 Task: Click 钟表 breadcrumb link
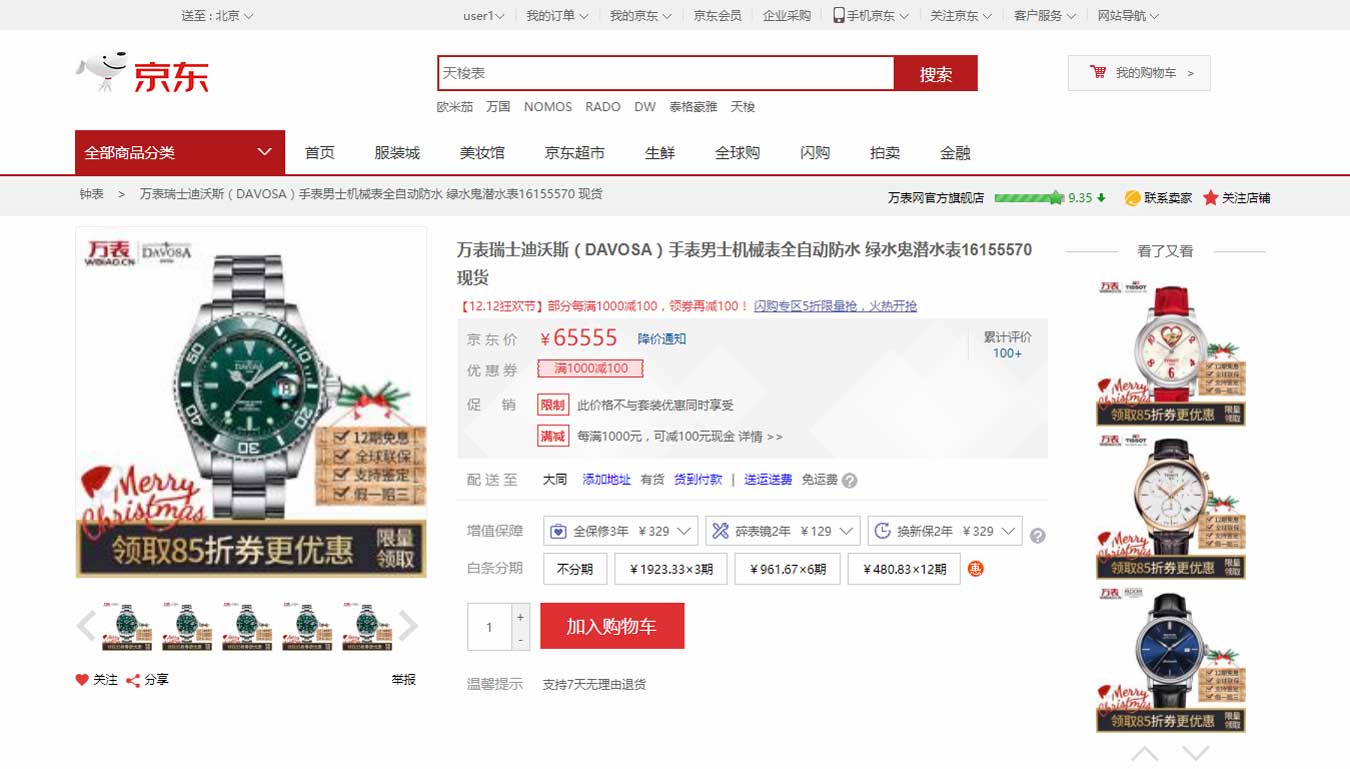[x=91, y=194]
